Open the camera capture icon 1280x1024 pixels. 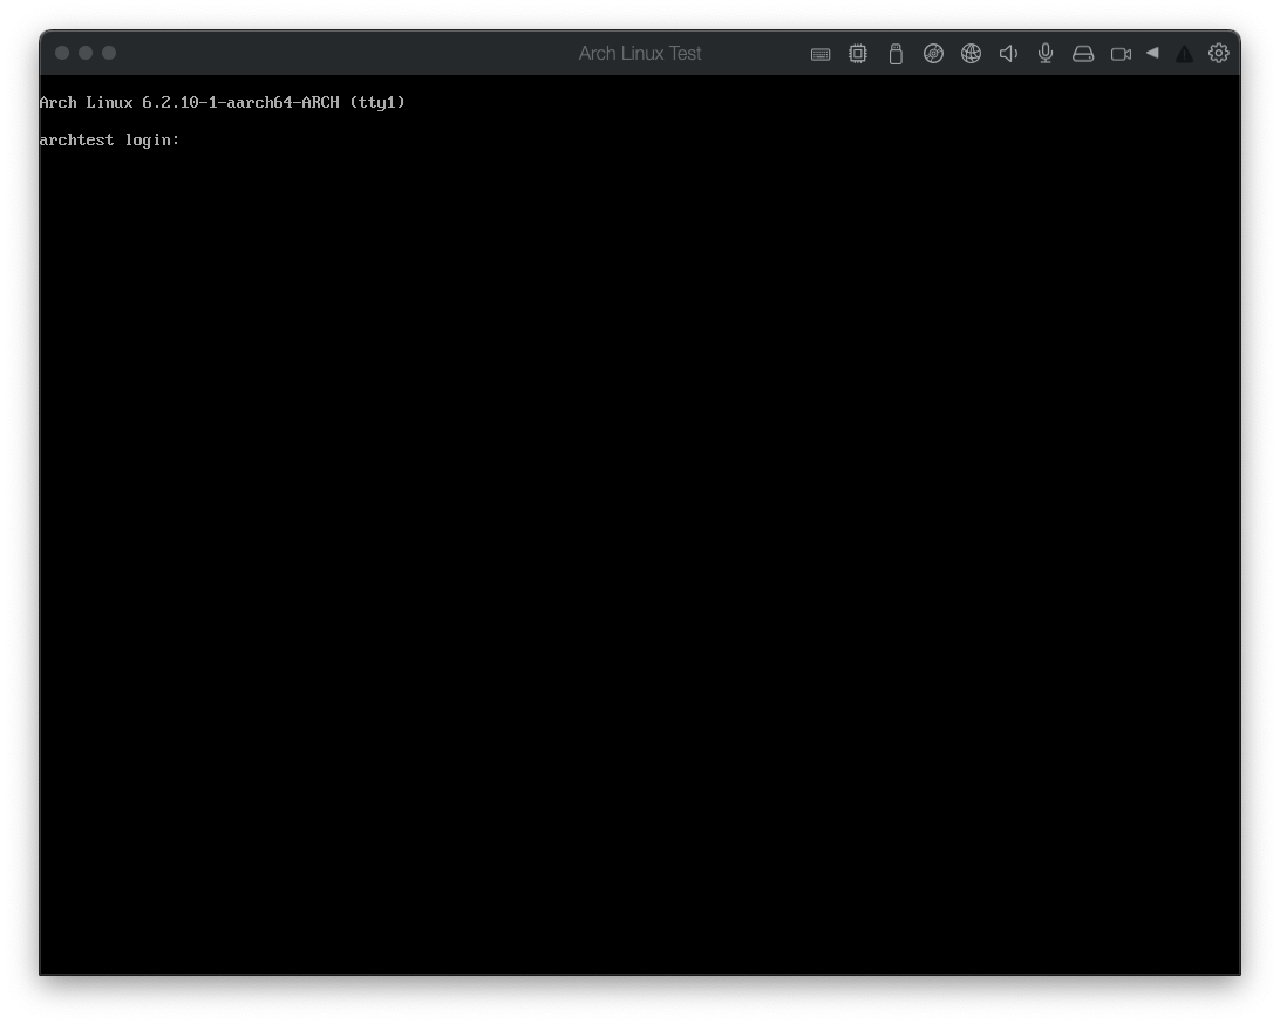pos(1120,54)
